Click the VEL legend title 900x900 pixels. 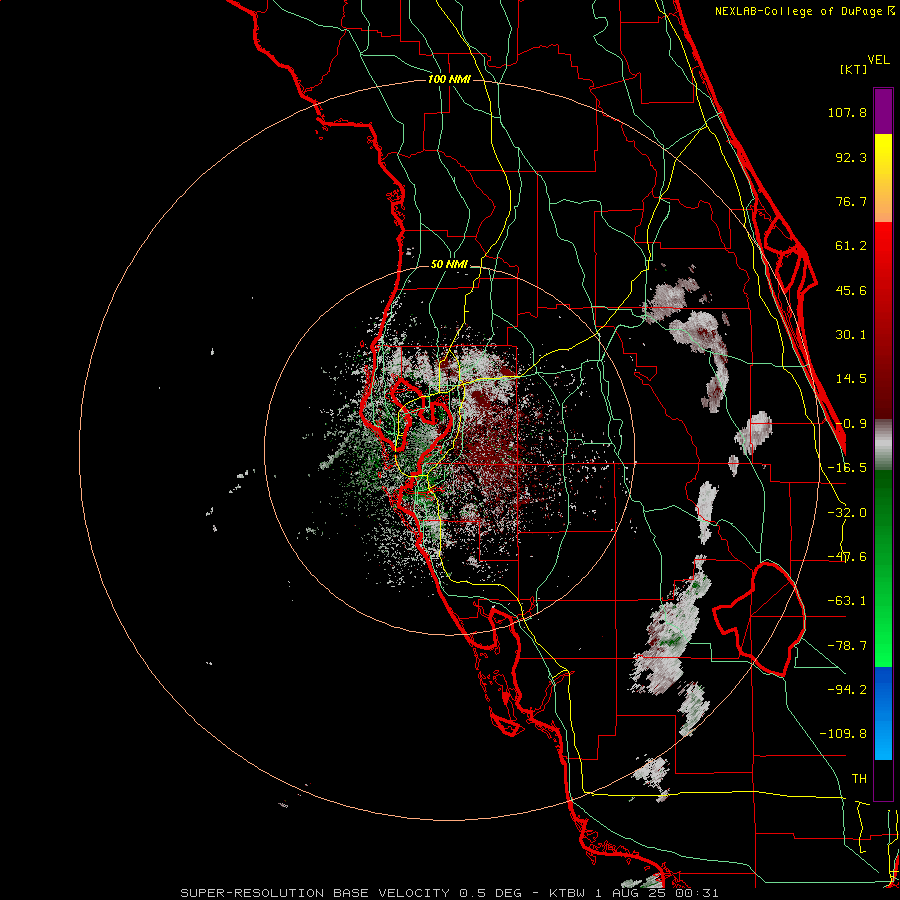pyautogui.click(x=878, y=60)
